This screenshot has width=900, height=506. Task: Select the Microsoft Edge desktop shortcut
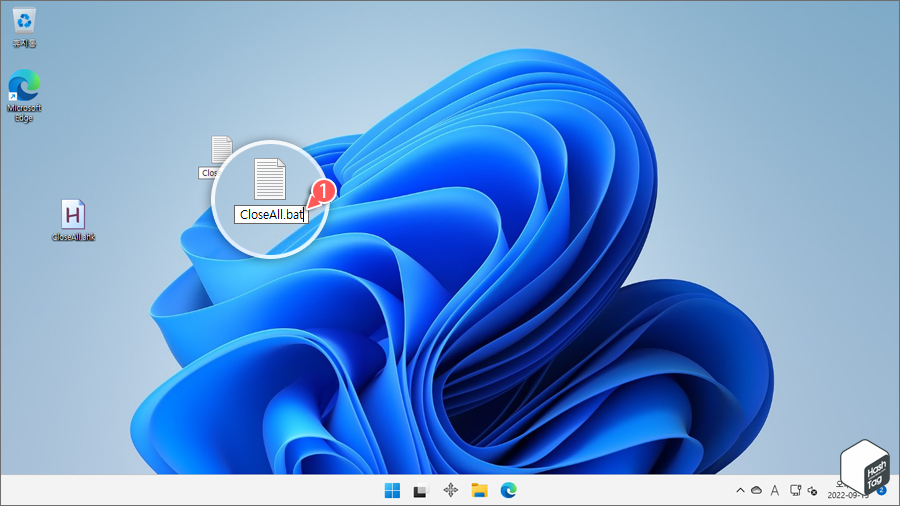pyautogui.click(x=24, y=95)
